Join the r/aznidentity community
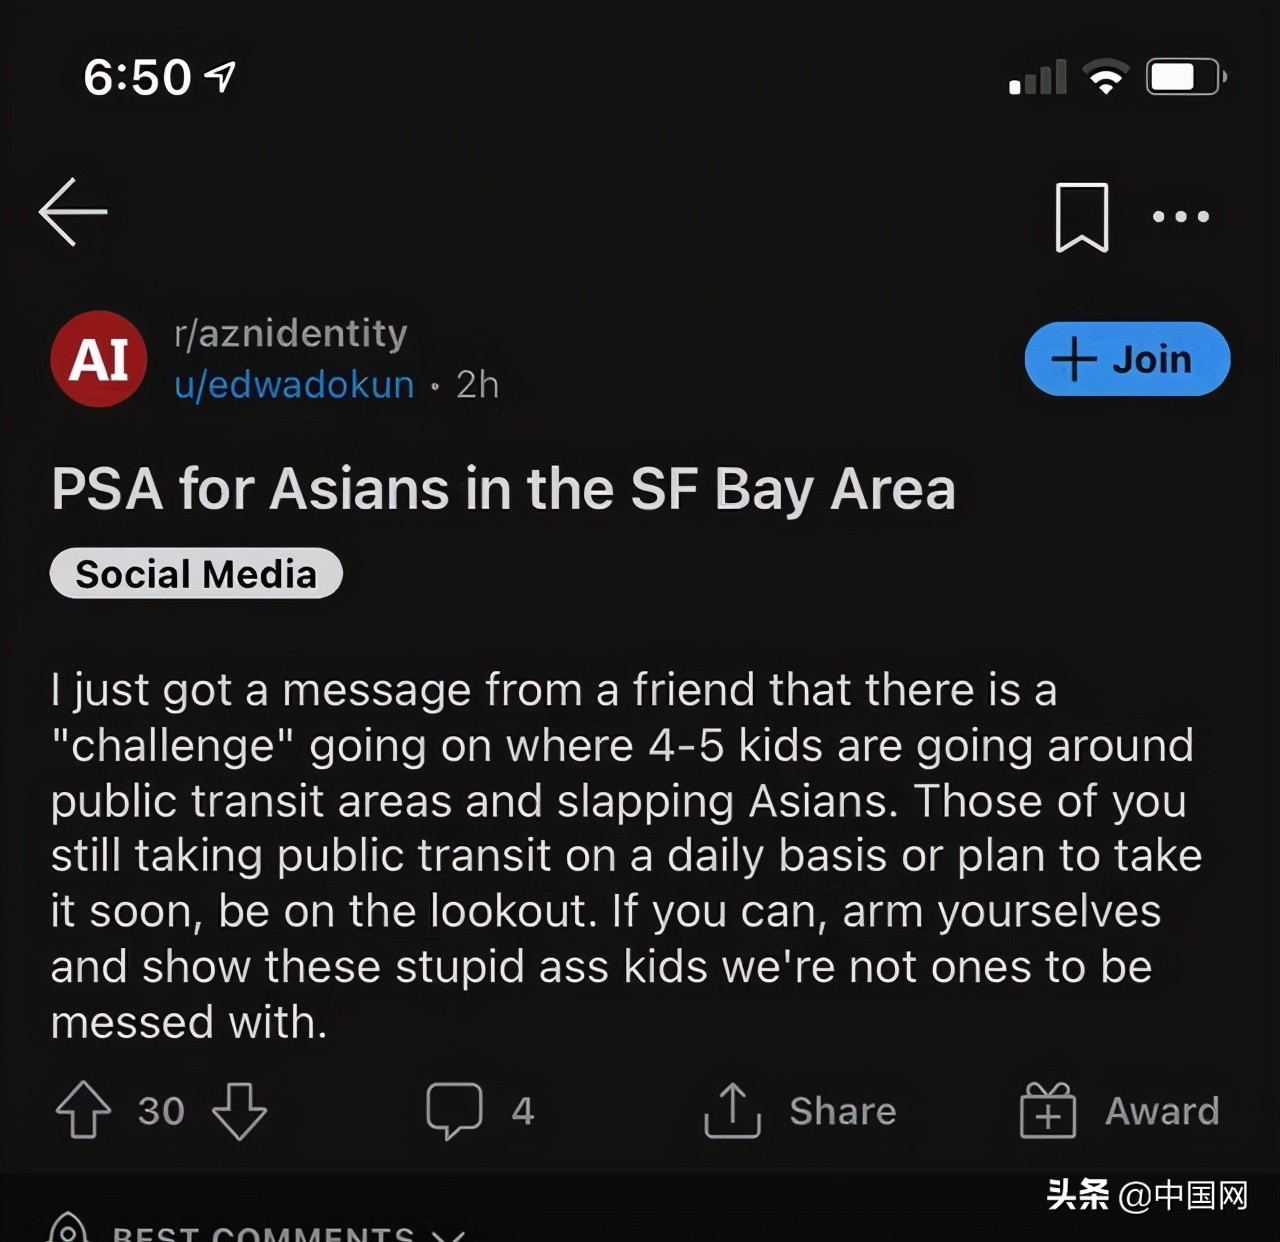Screen dimensions: 1280x1242 1127,359
